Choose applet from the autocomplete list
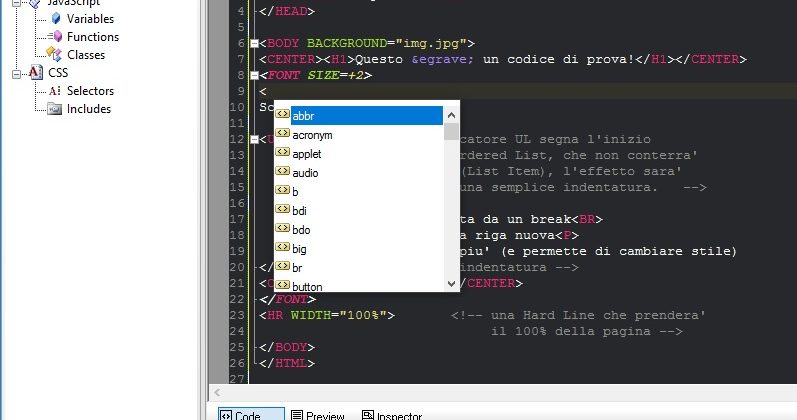 [366, 154]
